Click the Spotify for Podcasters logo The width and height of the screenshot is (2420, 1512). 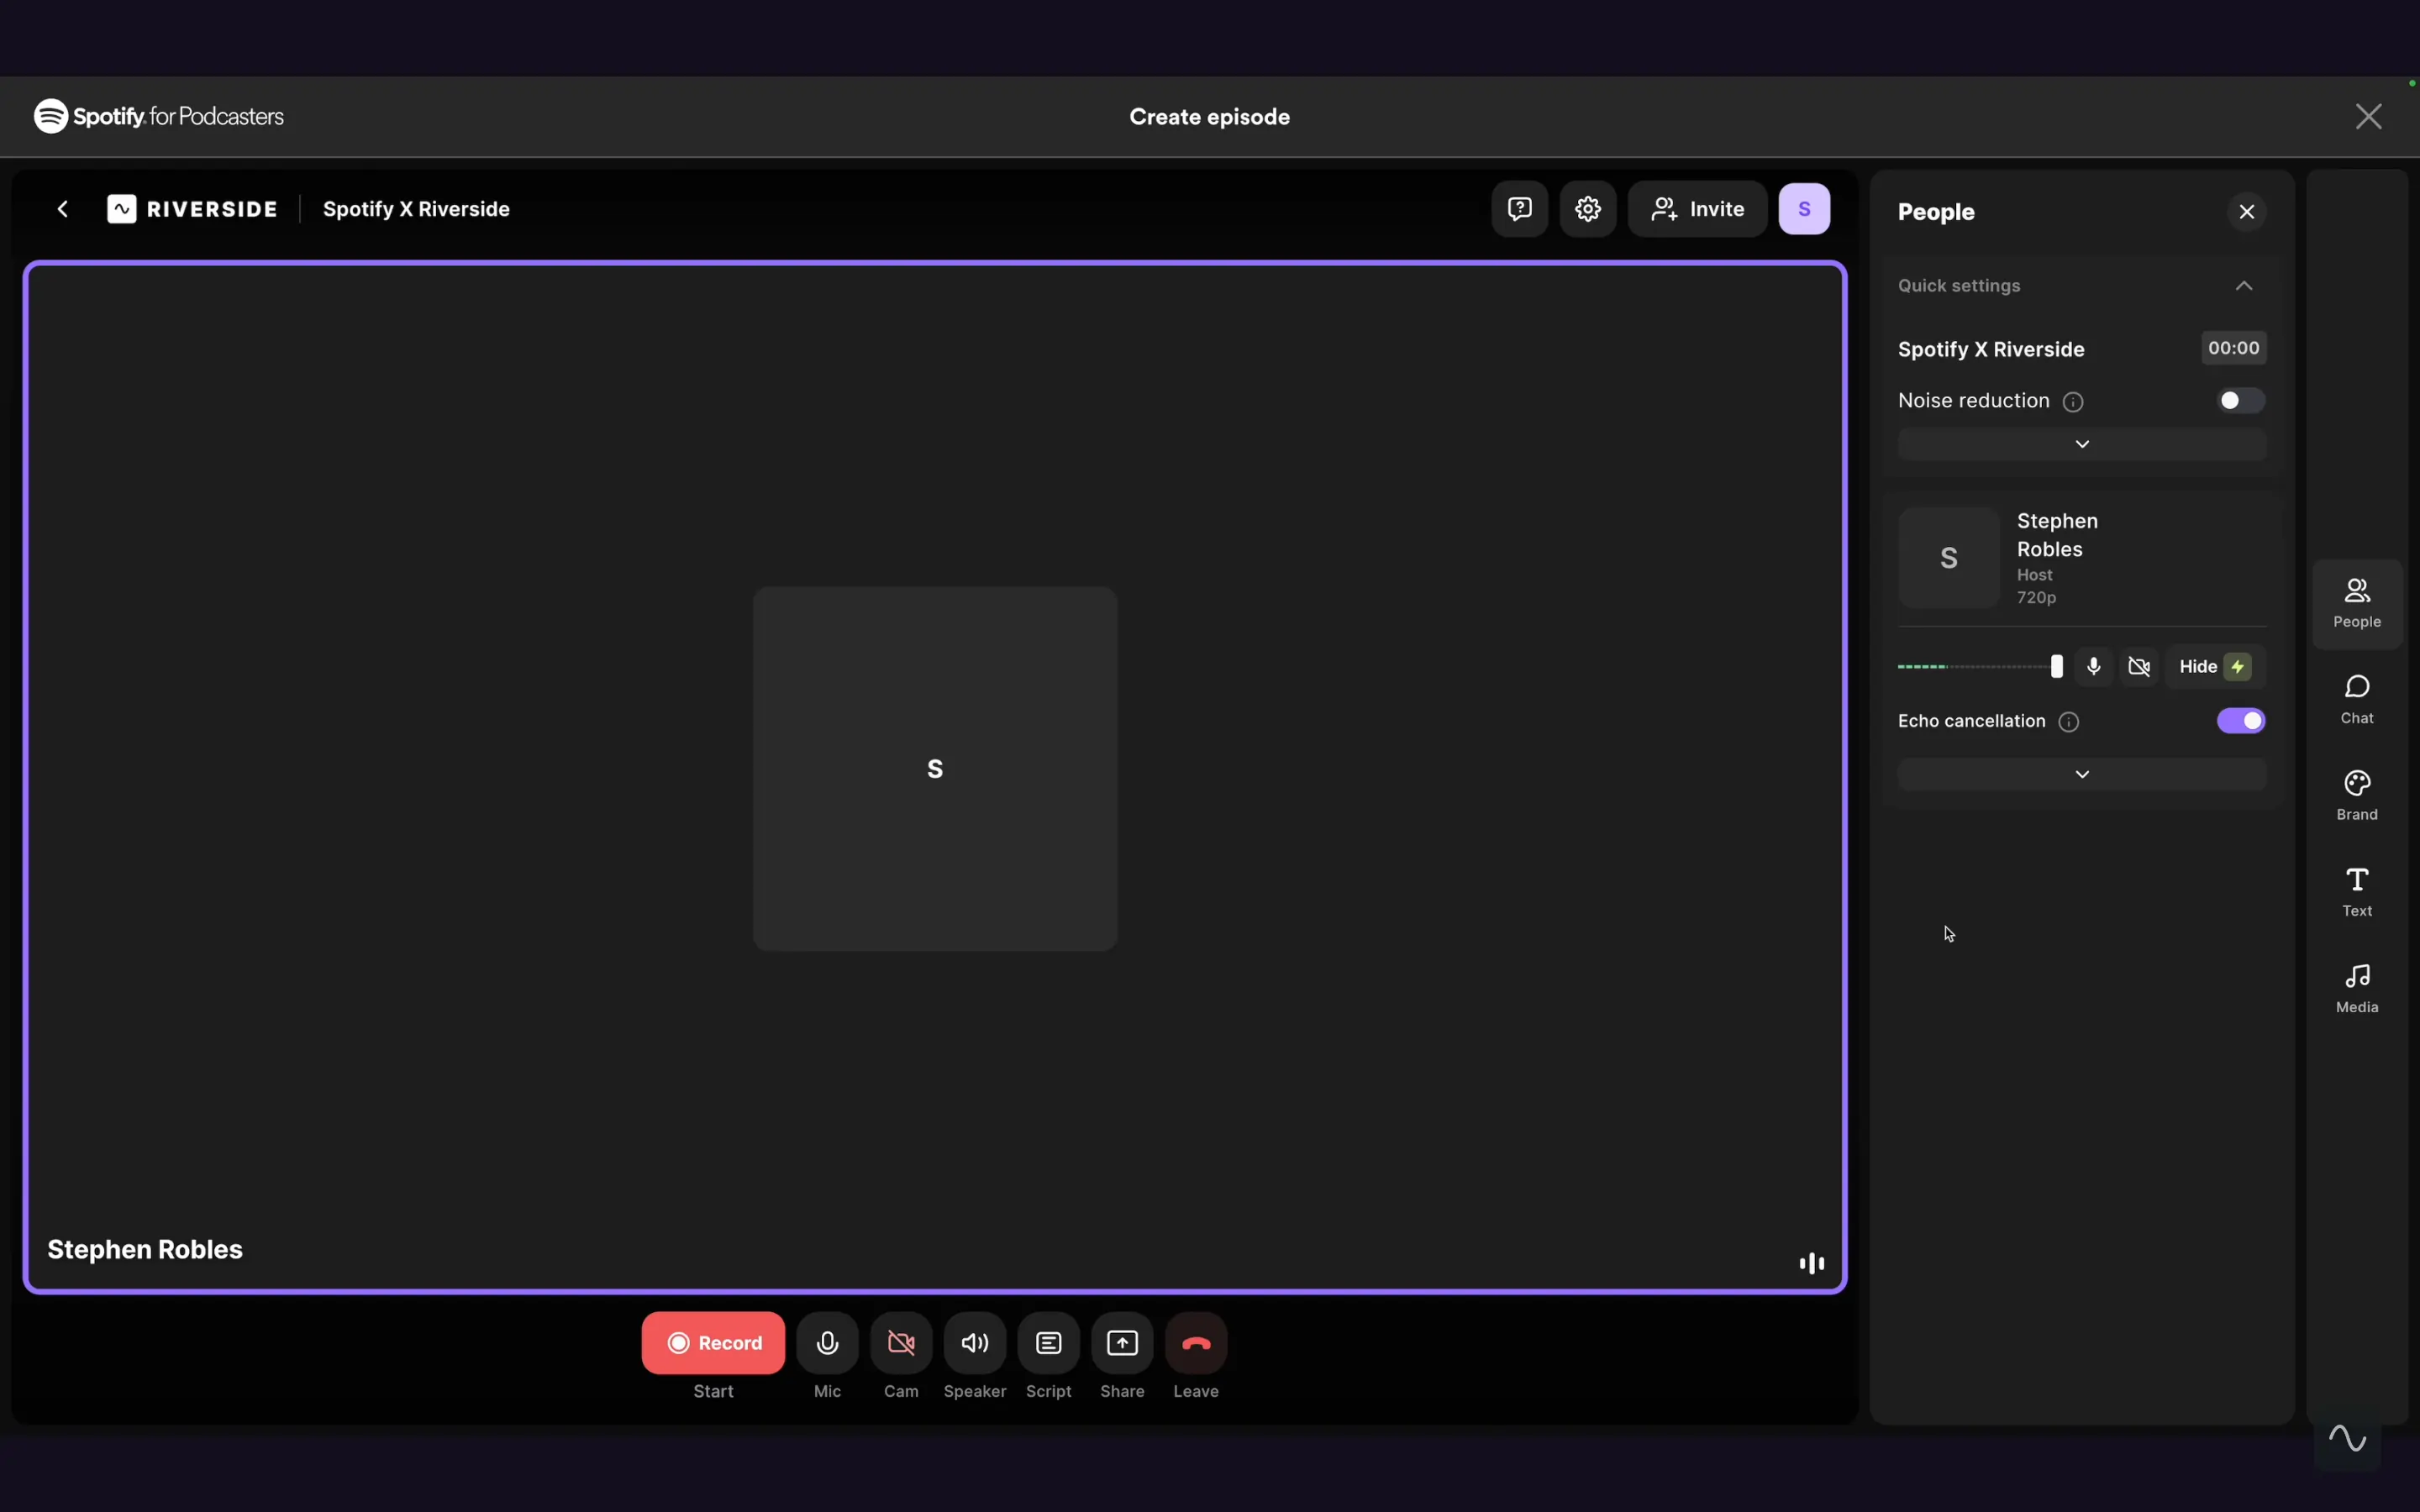pos(159,116)
